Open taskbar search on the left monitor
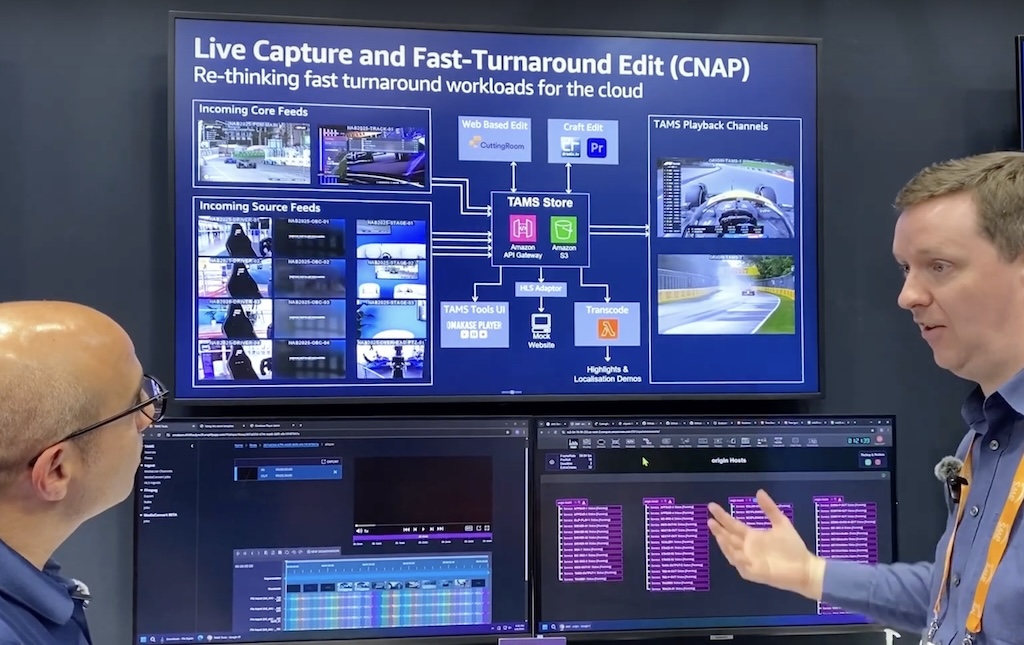Screen dimensions: 1024x645 (x=153, y=639)
